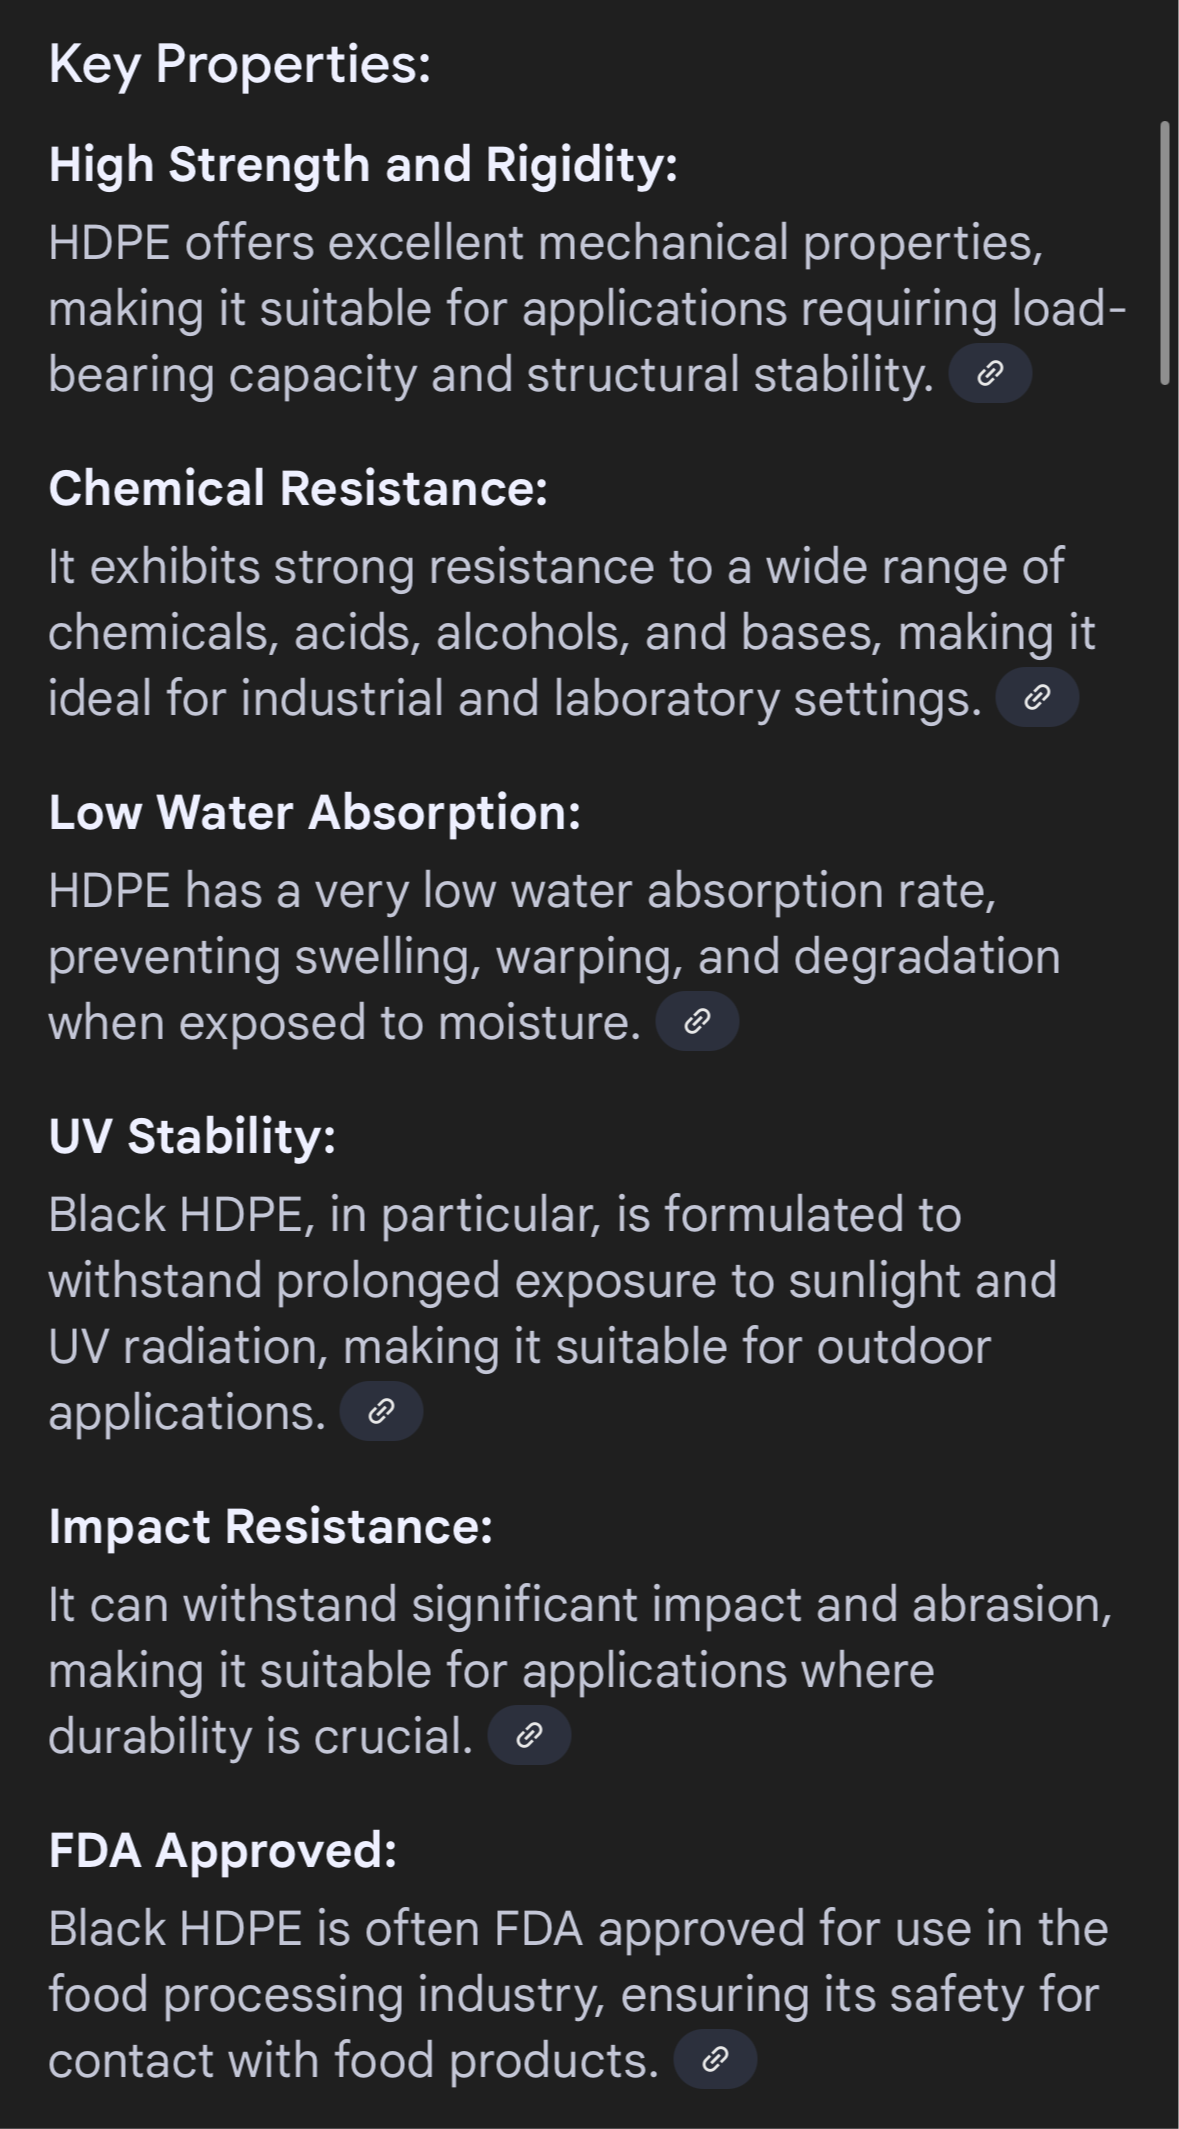Screen dimensions: 1179x2129
Task: Select 'High Strength and Rigidity:' heading
Action: [x=363, y=164]
